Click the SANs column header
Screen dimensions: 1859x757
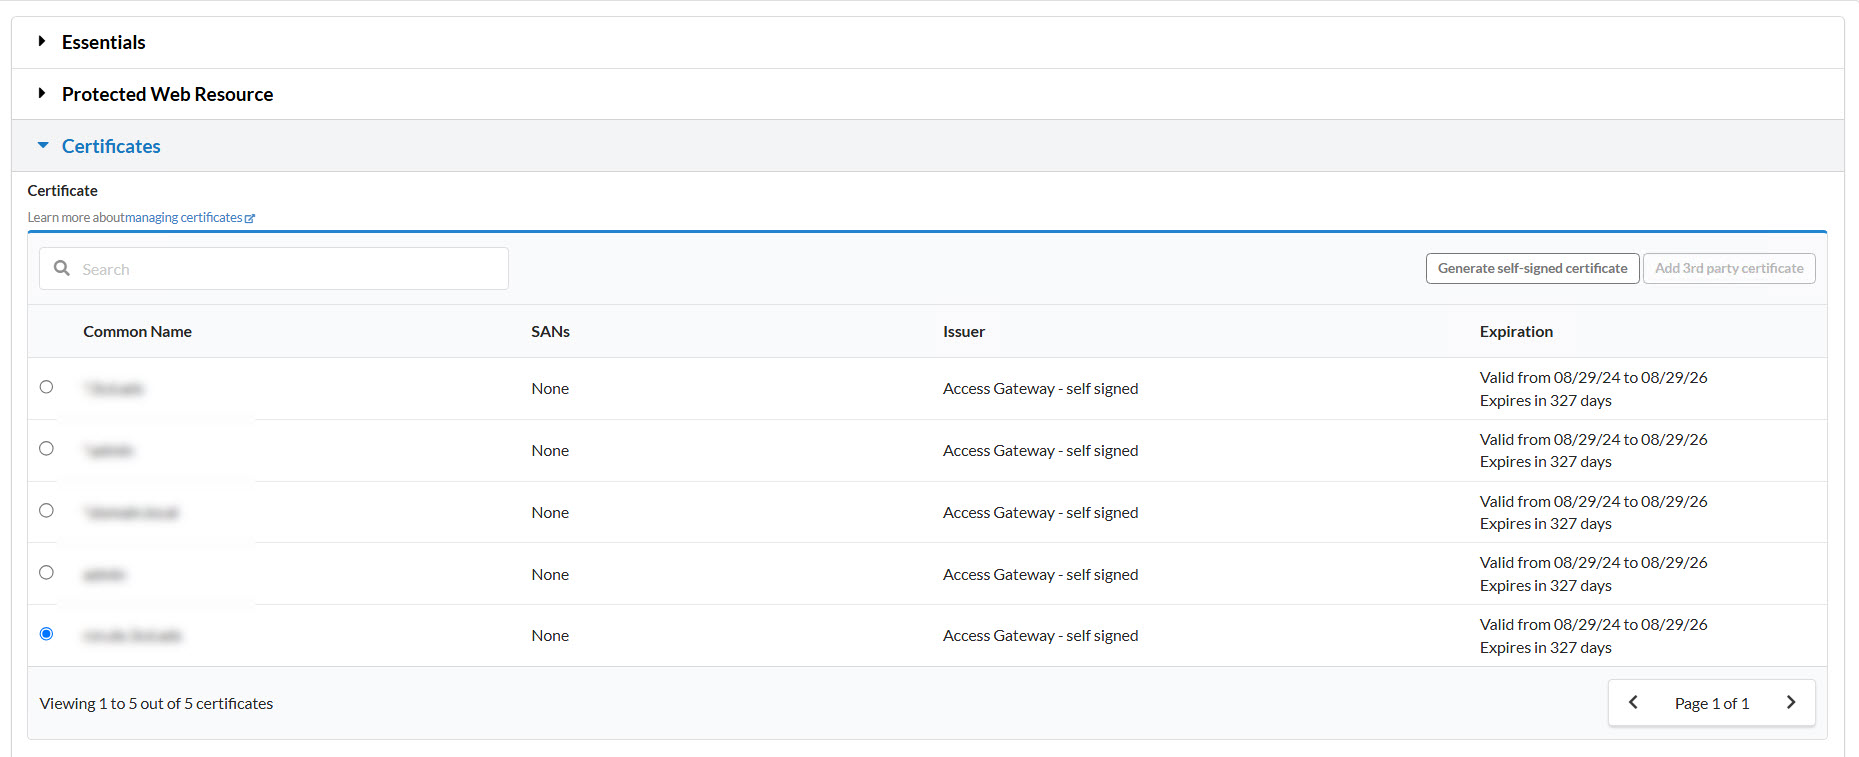tap(550, 331)
